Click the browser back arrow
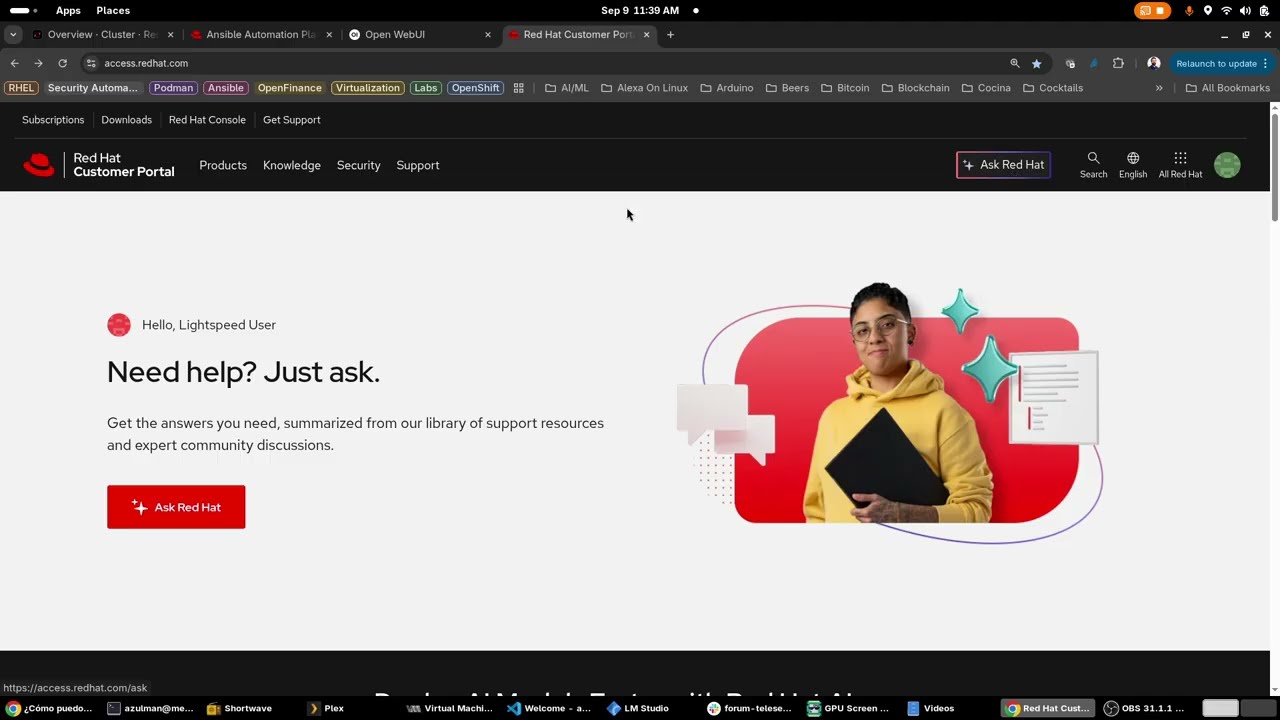Image resolution: width=1280 pixels, height=720 pixels. [14, 63]
